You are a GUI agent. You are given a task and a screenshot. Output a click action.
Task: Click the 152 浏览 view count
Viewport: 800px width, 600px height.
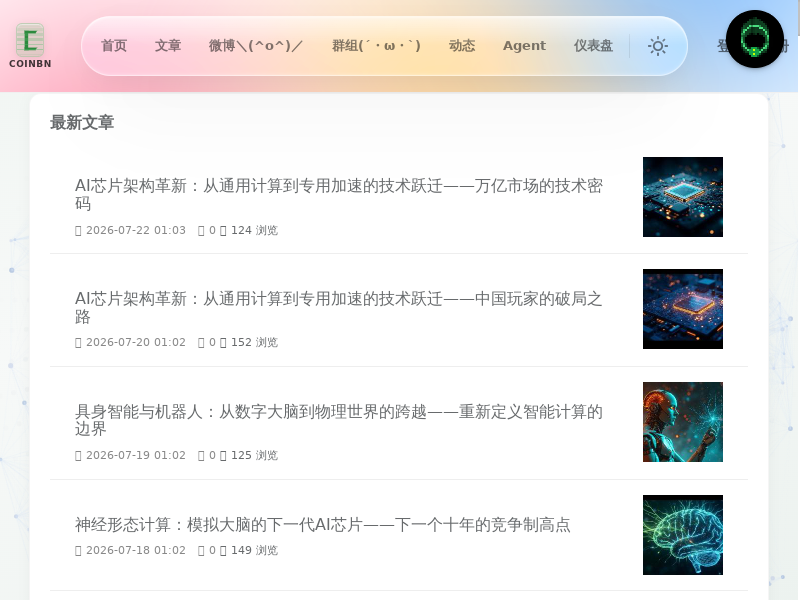pyautogui.click(x=255, y=342)
